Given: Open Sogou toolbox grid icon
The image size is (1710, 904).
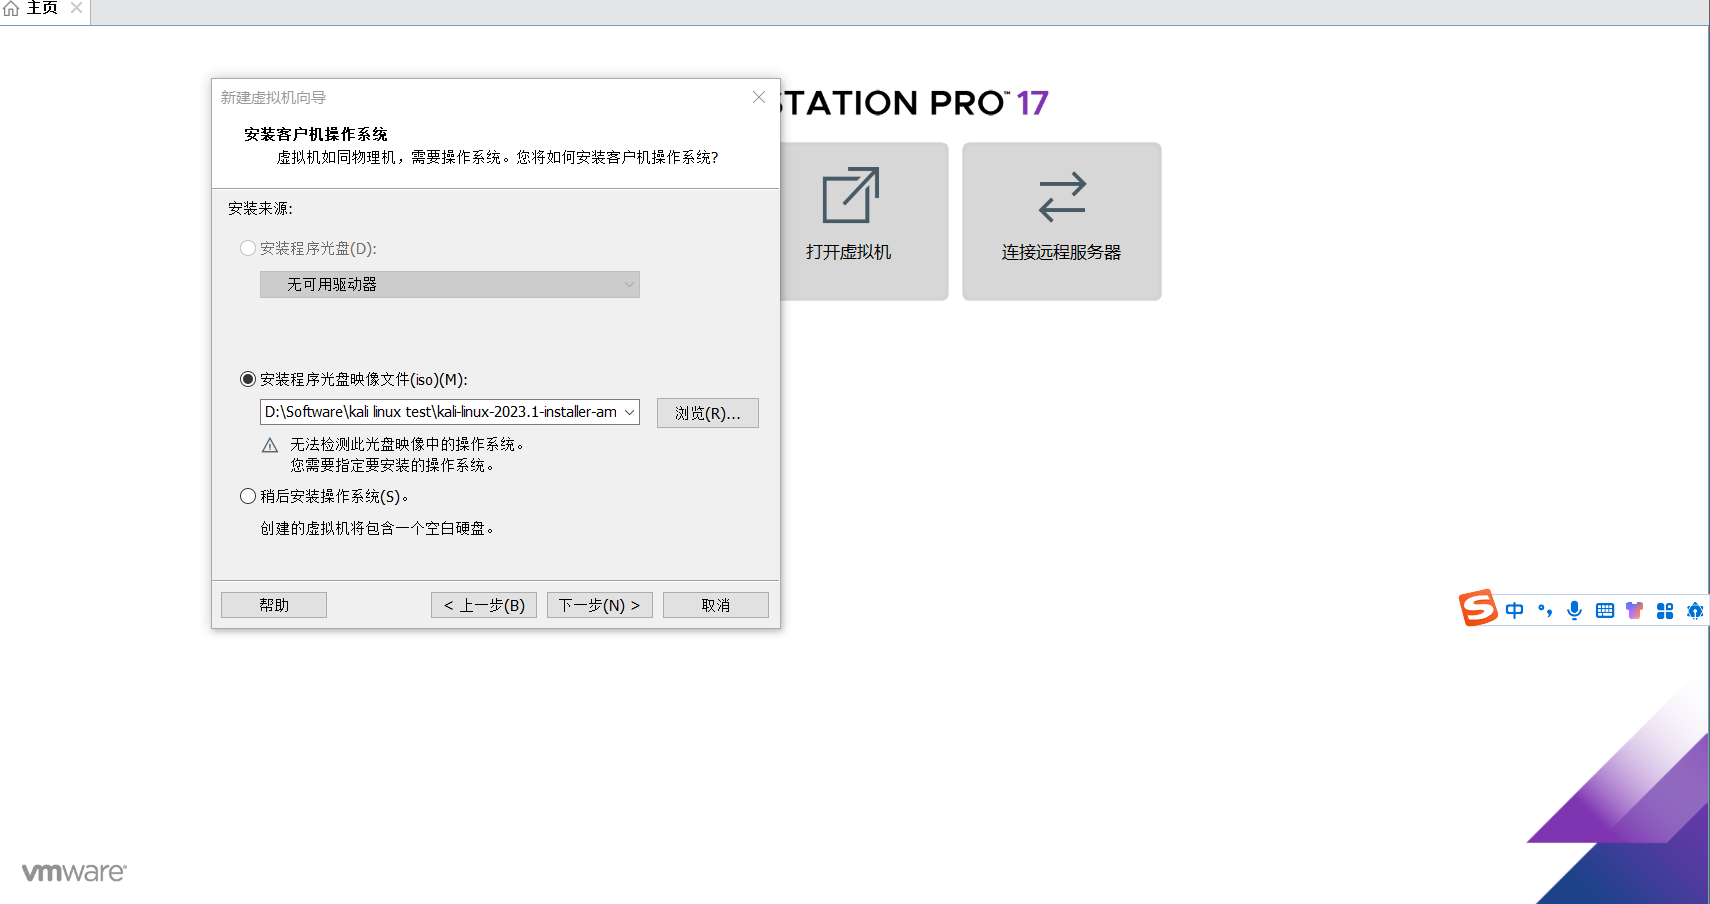Looking at the screenshot, I should 1664,610.
